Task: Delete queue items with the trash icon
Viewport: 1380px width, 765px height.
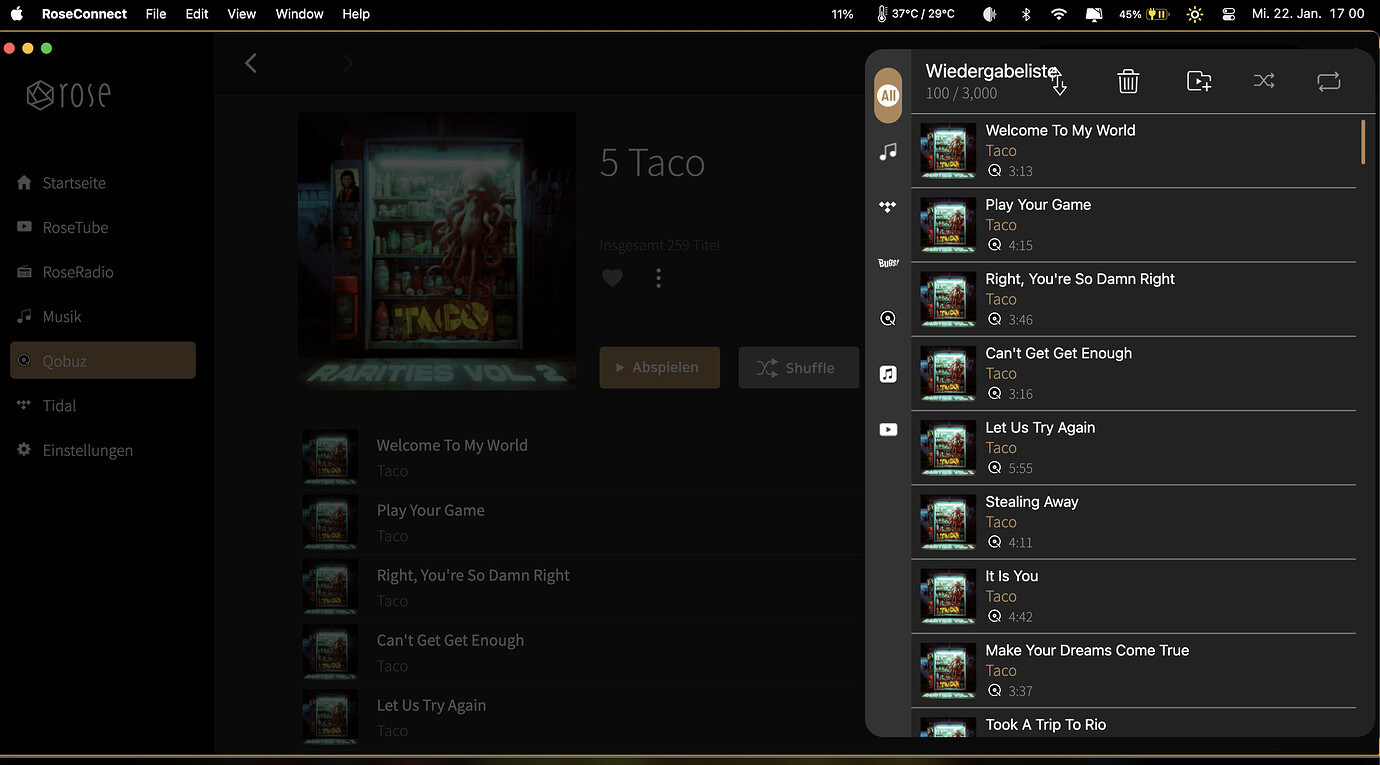Action: (1128, 82)
